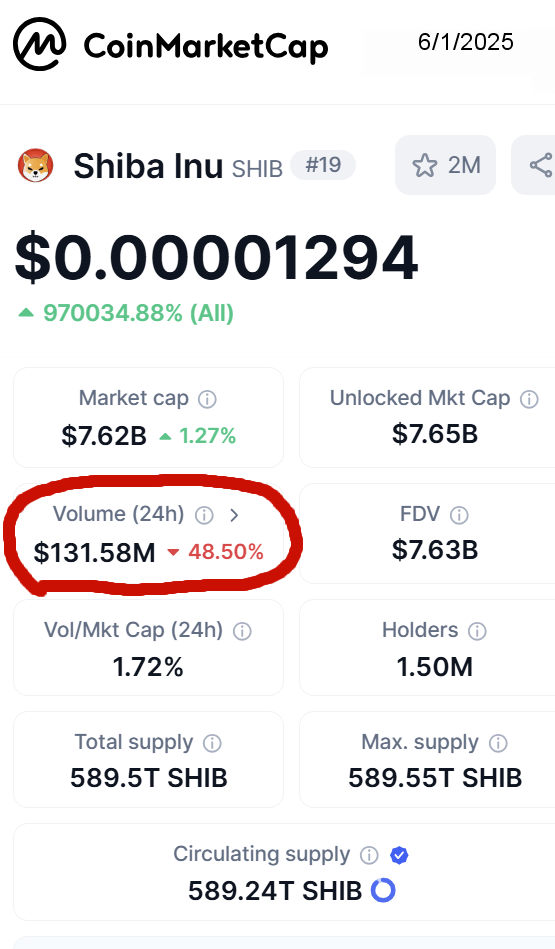This screenshot has height=949, width=555.
Task: Click the Shiba Inu coin avatar
Action: [35, 165]
